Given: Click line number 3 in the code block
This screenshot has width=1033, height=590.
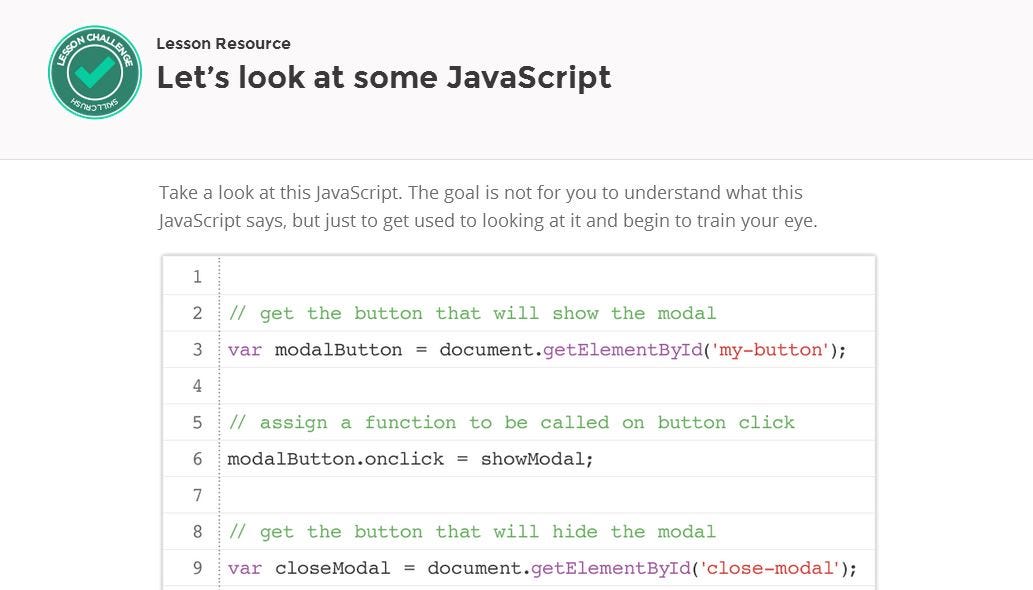Looking at the screenshot, I should click(196, 349).
